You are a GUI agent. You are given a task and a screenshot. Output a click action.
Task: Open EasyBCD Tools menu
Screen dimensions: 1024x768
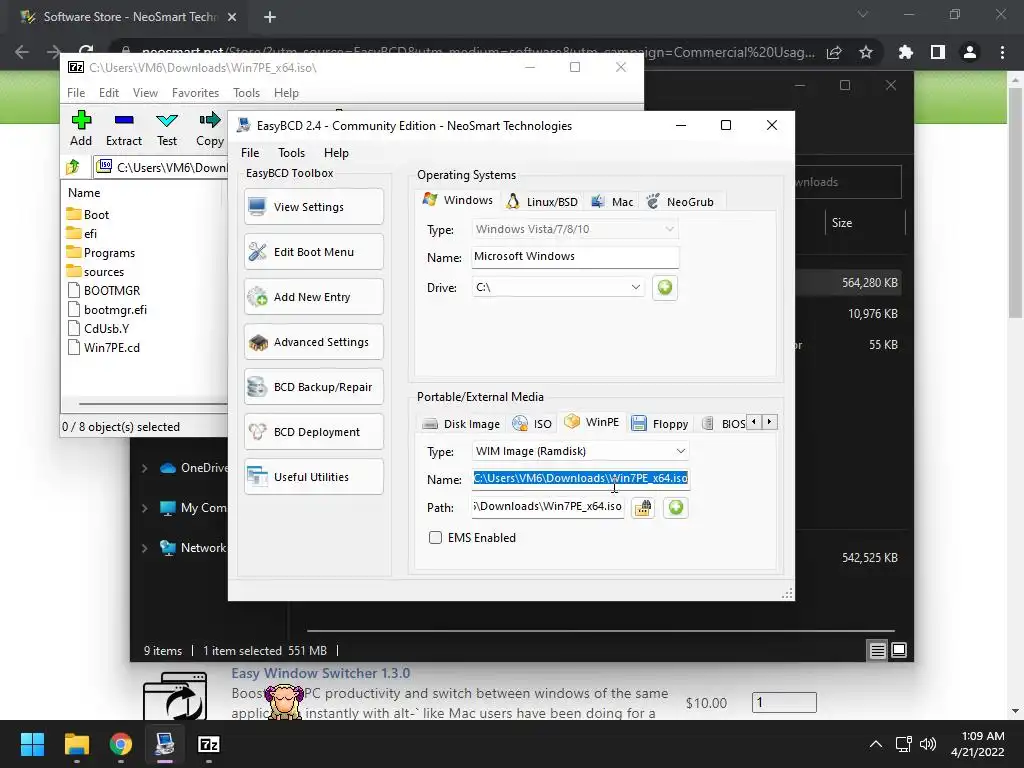291,153
